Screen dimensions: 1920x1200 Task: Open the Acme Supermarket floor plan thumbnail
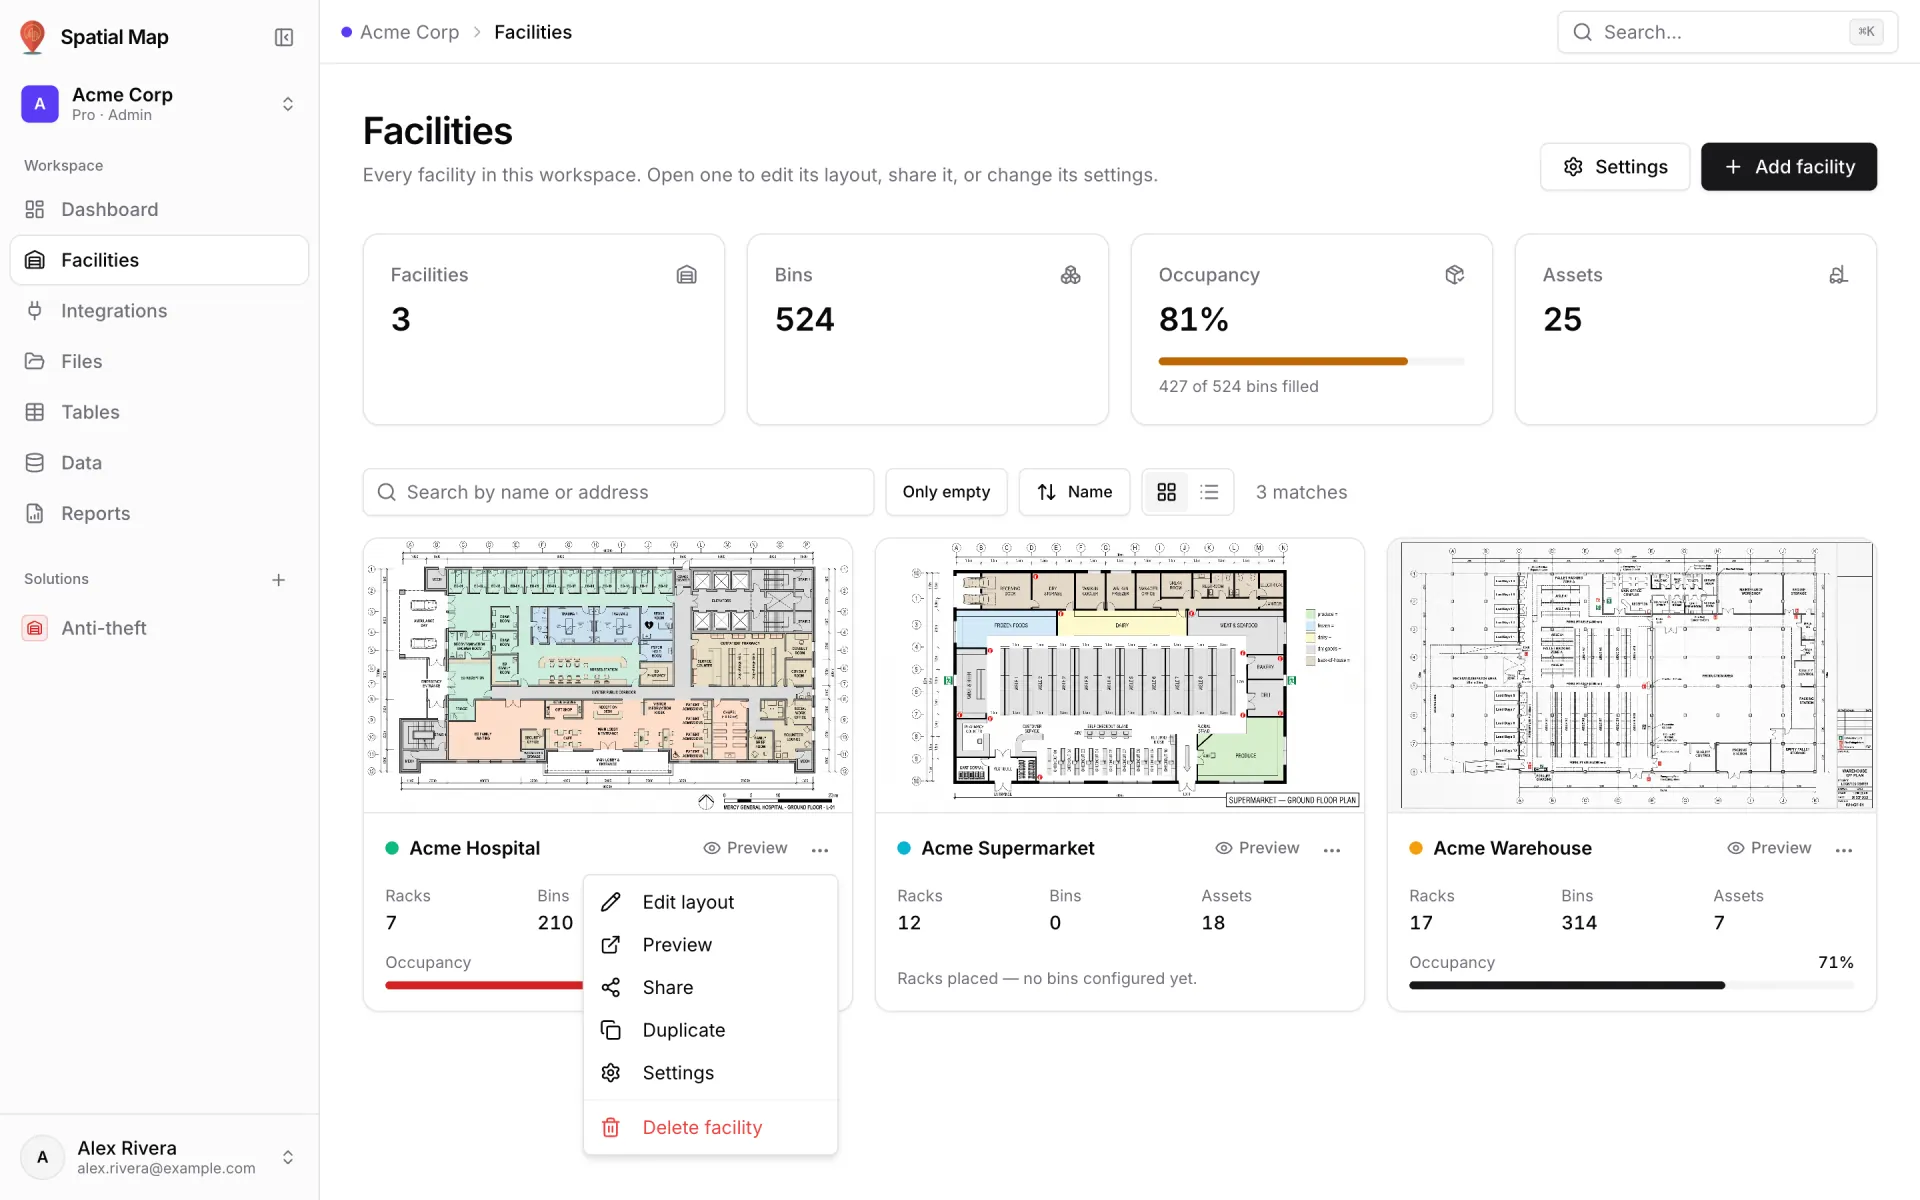1119,676
